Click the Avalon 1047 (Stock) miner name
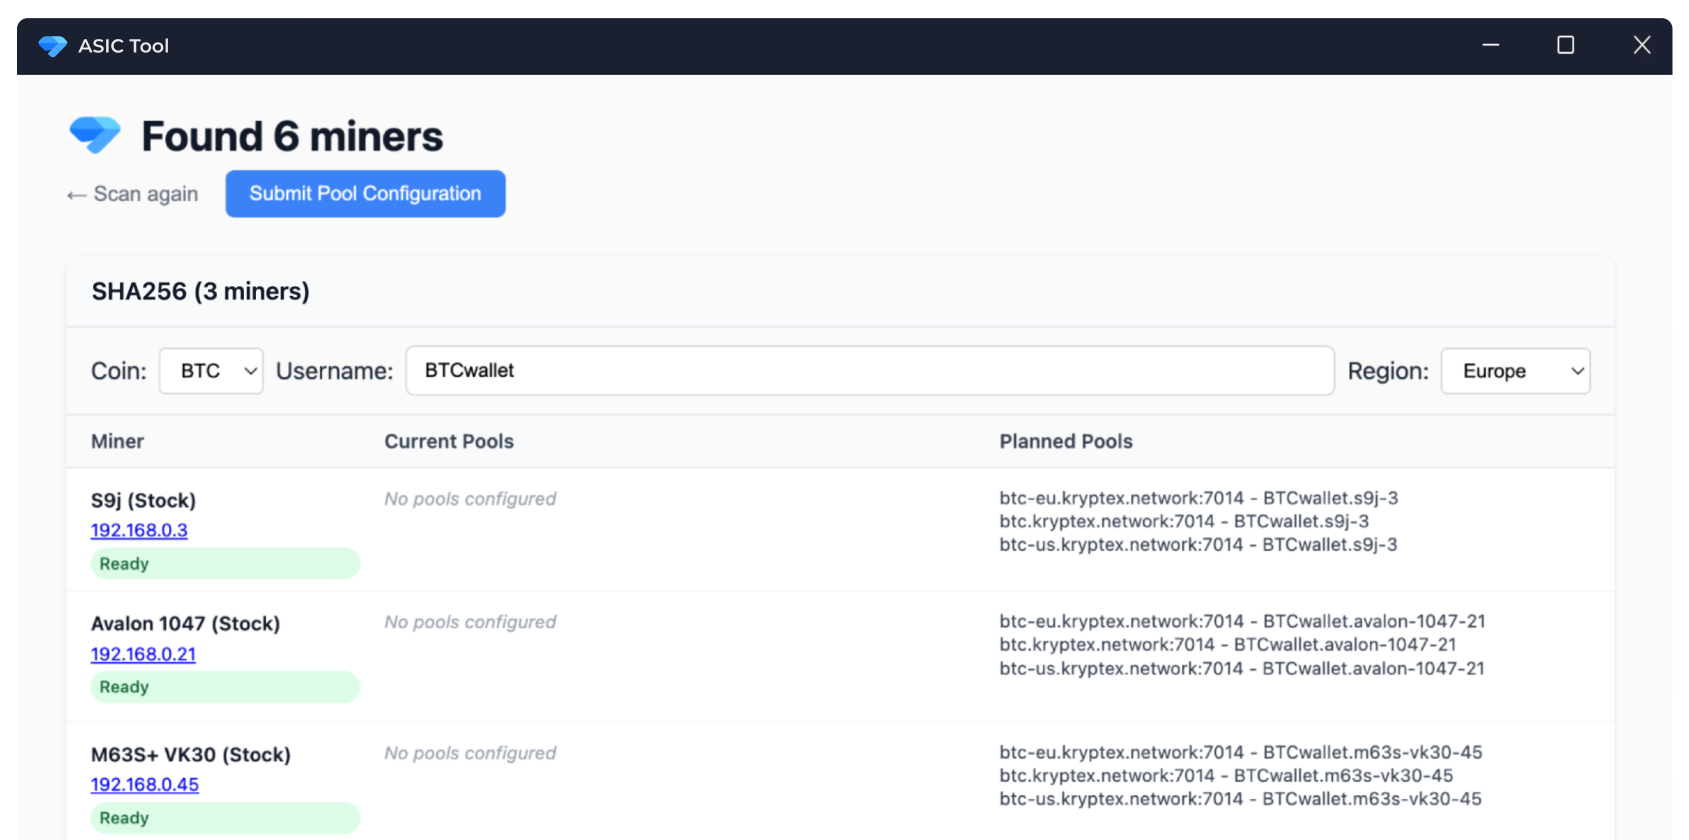 click(x=185, y=624)
